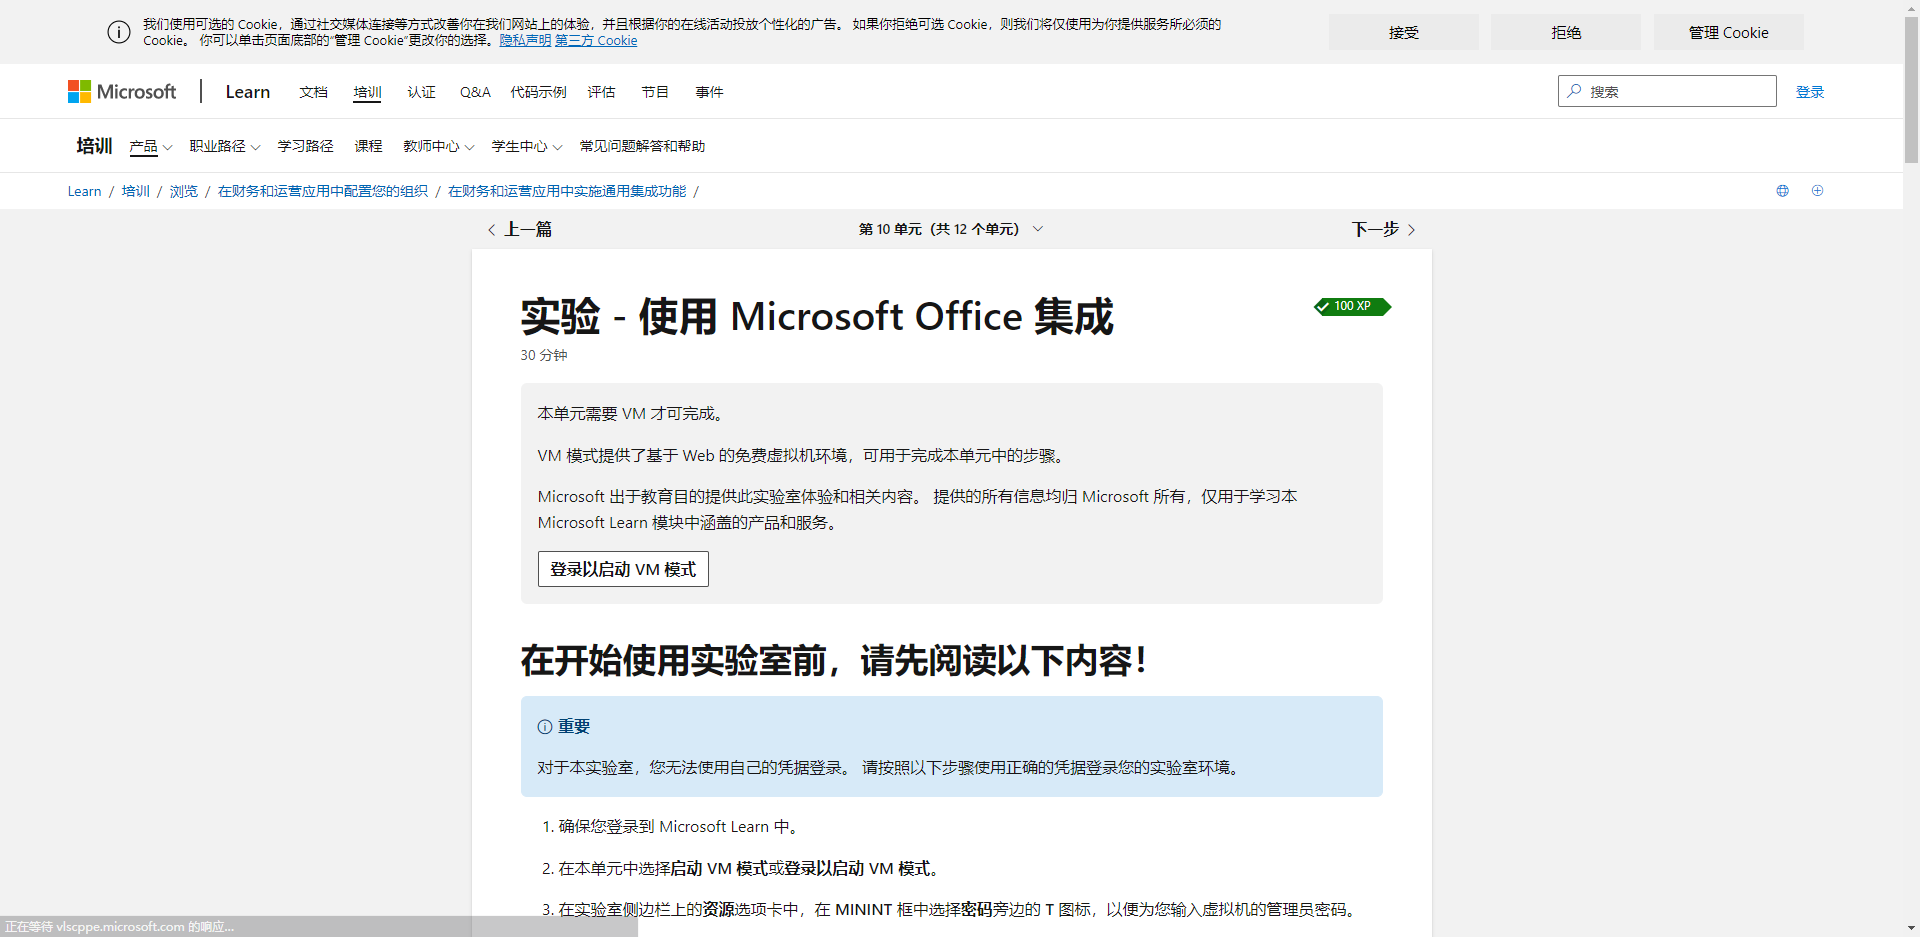Accept cookies with the 接受 button

[x=1403, y=32]
